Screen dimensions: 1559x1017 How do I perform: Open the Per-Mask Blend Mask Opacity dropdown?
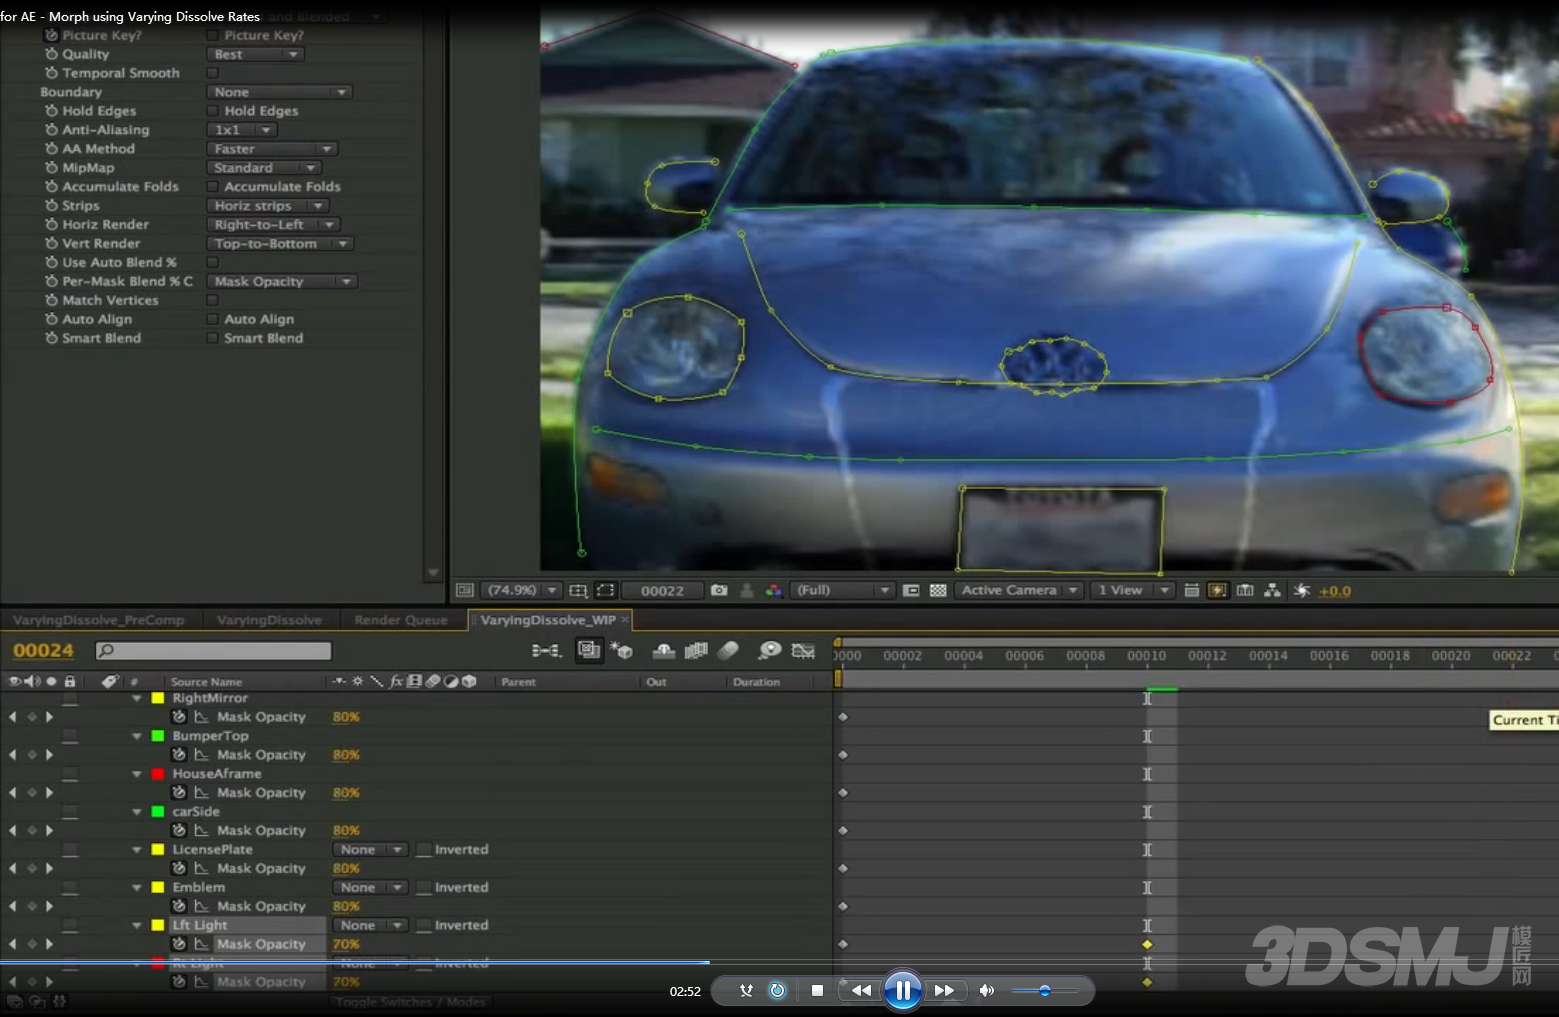pos(282,282)
